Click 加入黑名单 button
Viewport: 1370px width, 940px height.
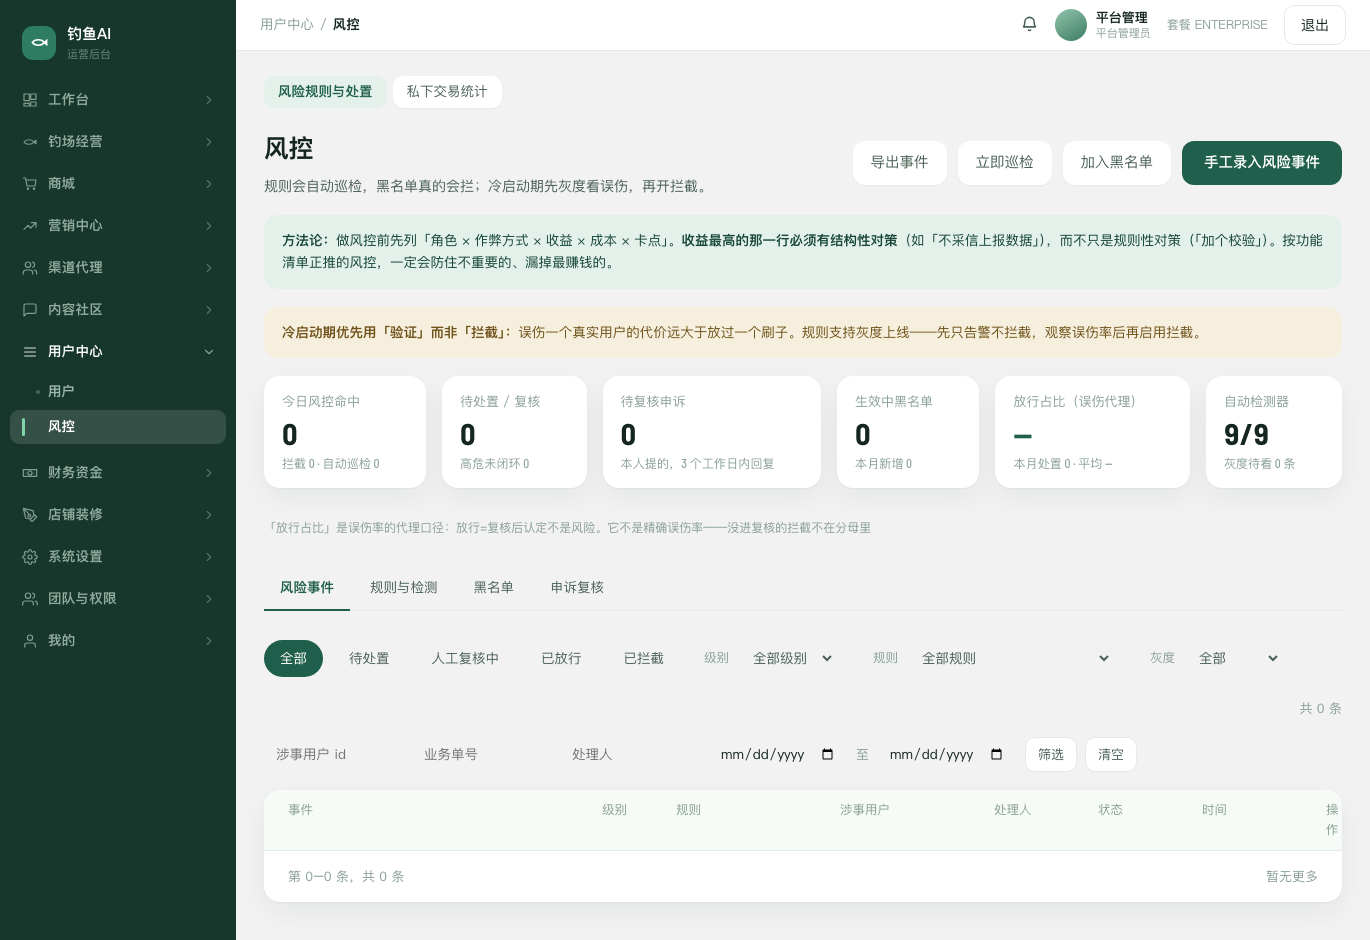(x=1117, y=163)
